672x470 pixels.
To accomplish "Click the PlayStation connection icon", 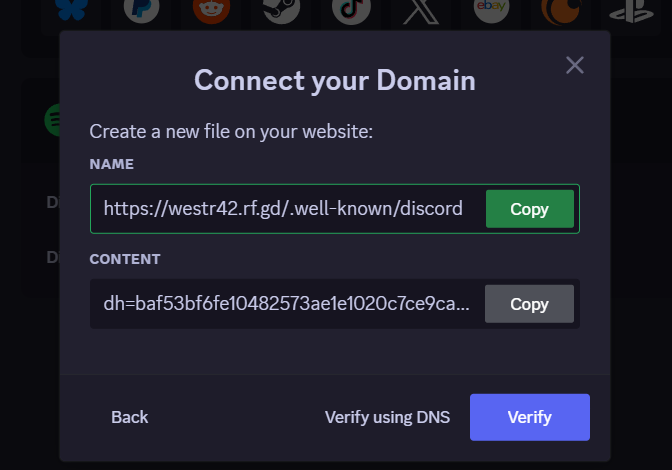I will [631, 10].
